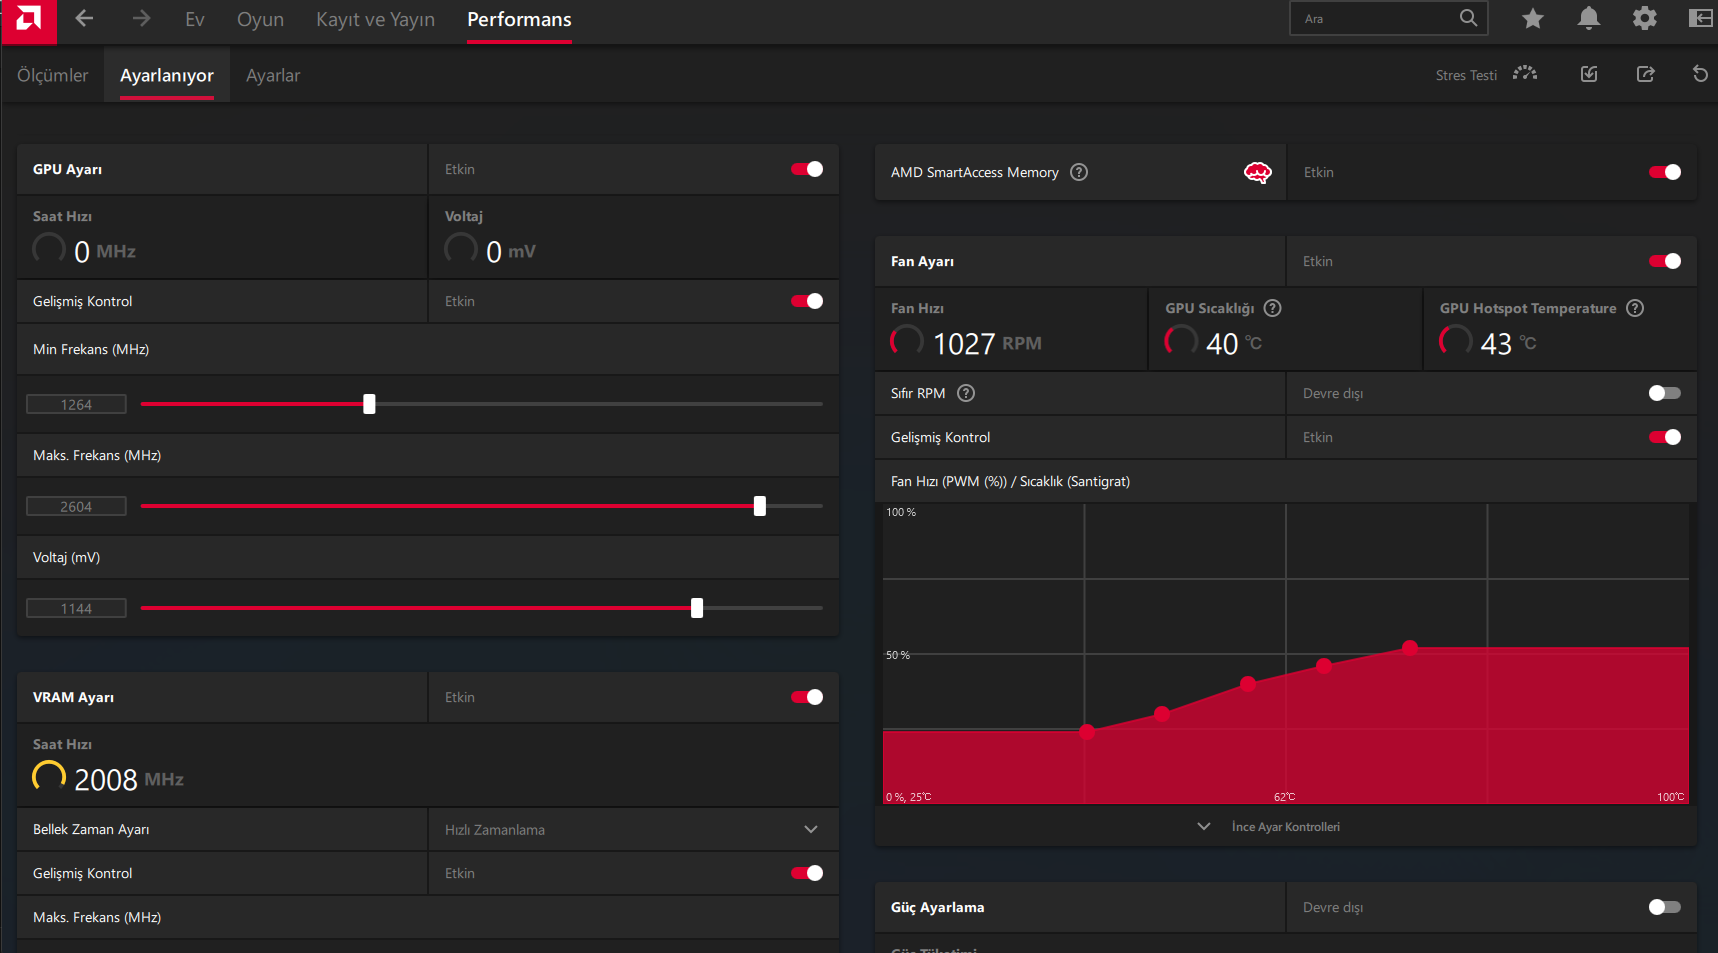The image size is (1718, 953).
Task: Select the lowest fan curve point
Action: pos(1087,732)
